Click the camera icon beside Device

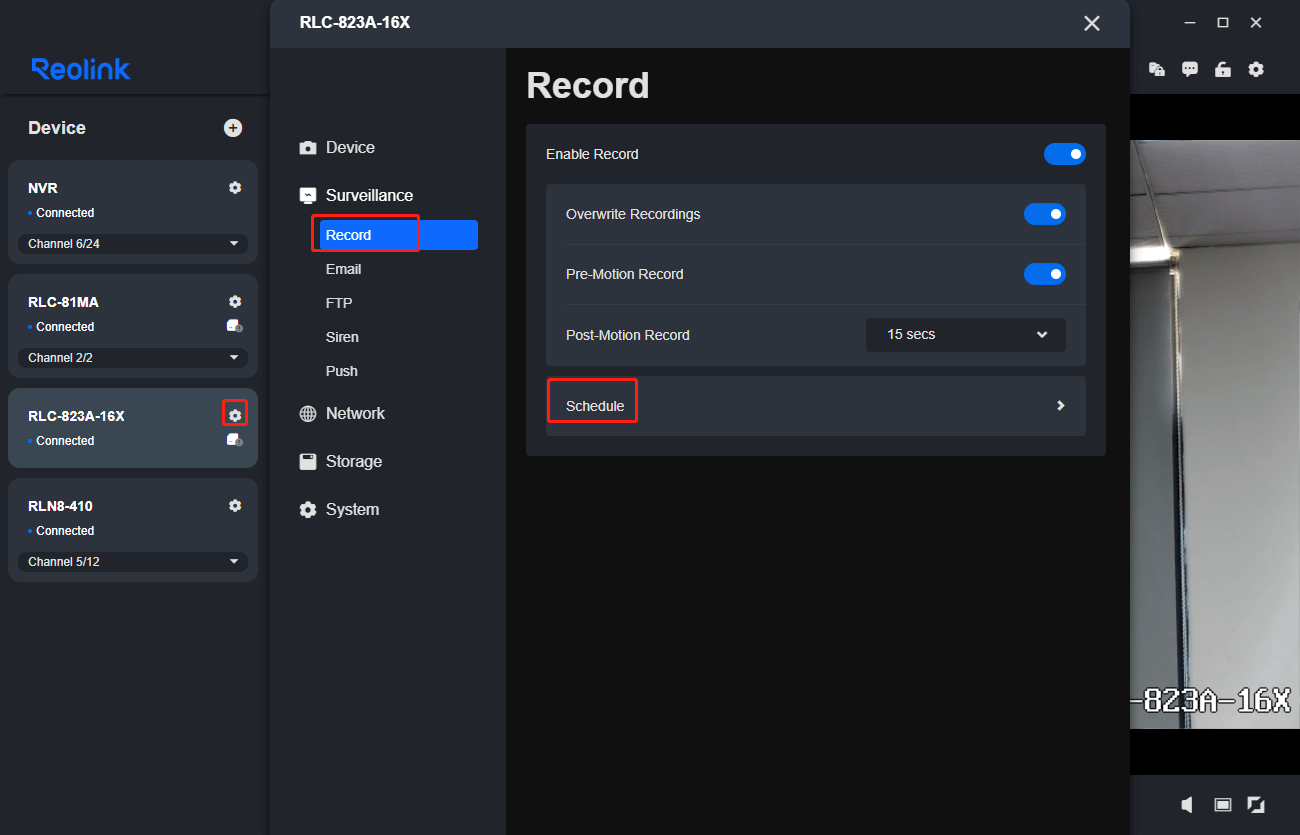click(308, 148)
